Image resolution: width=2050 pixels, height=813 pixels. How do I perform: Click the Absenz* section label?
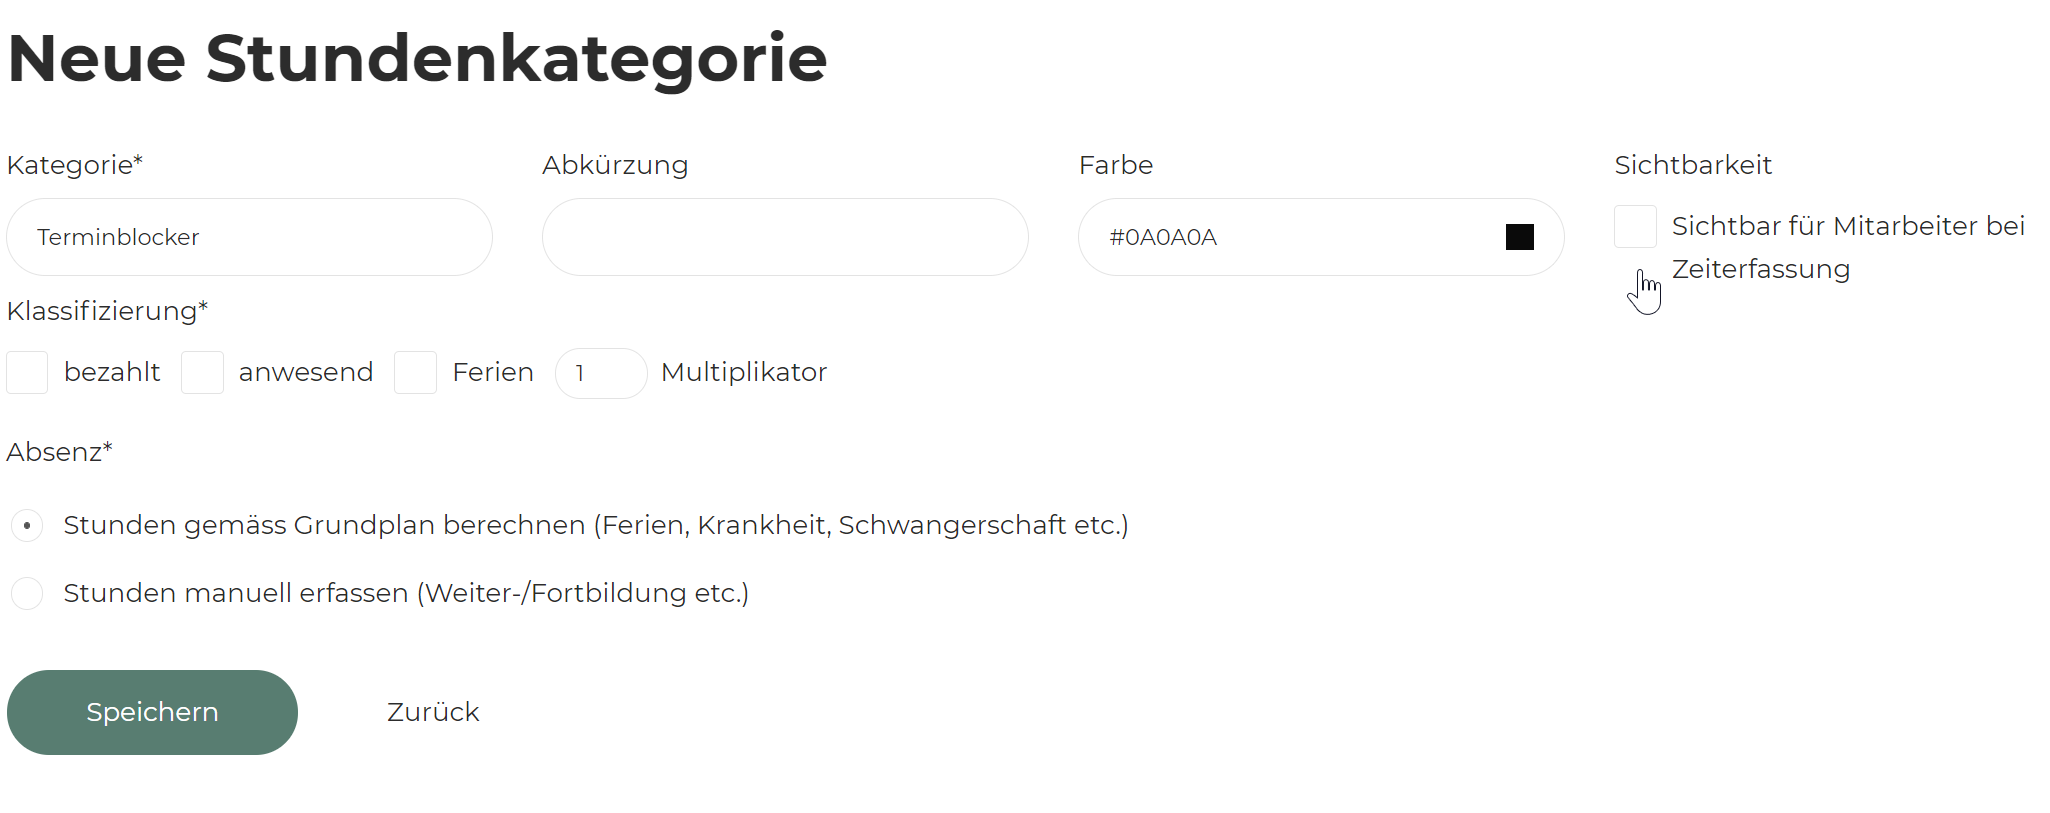[x=60, y=452]
